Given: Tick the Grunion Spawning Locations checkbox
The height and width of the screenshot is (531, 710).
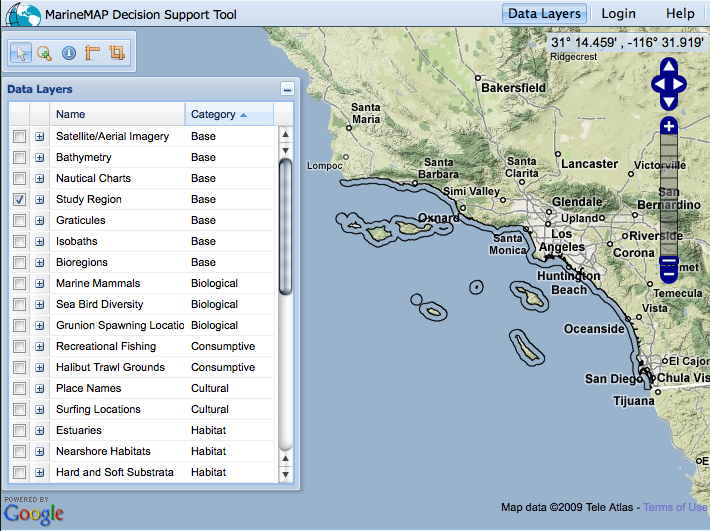Looking at the screenshot, I should click(19, 325).
